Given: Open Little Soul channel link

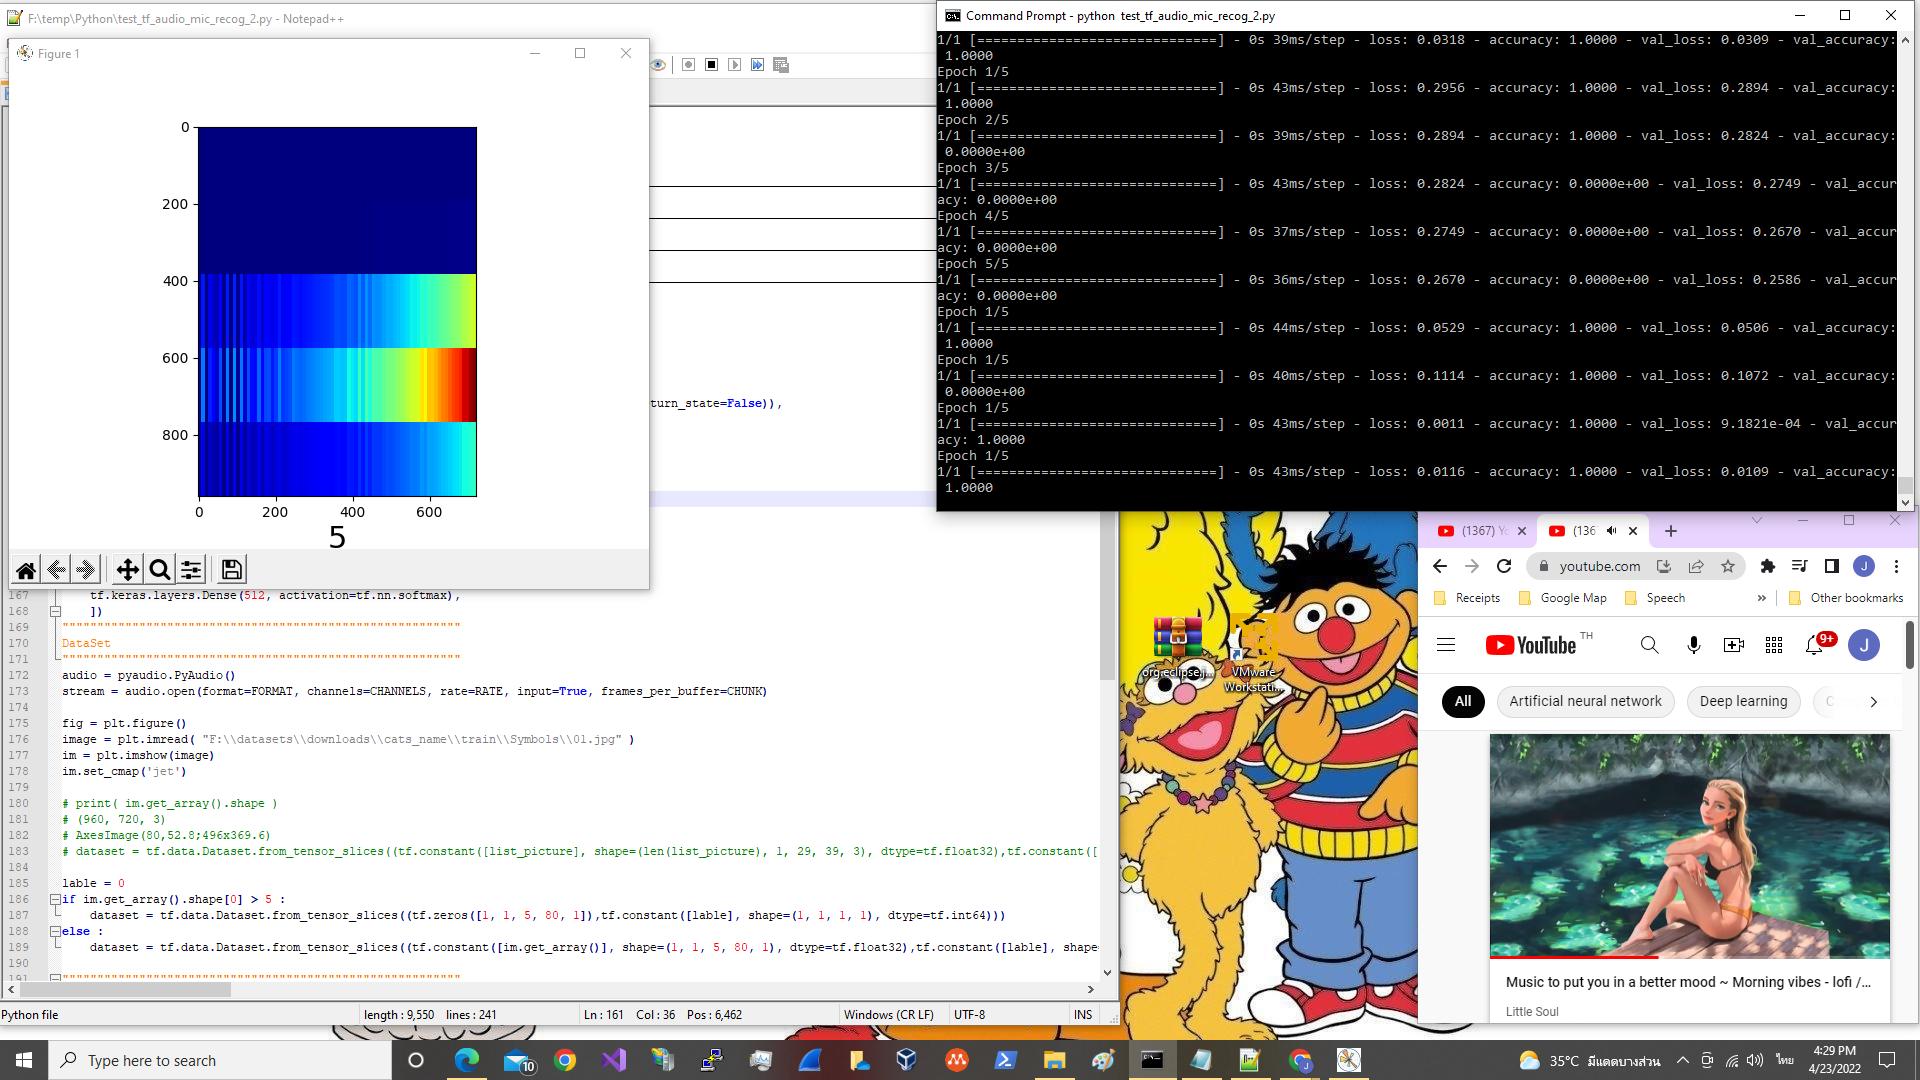Looking at the screenshot, I should tap(1532, 1012).
